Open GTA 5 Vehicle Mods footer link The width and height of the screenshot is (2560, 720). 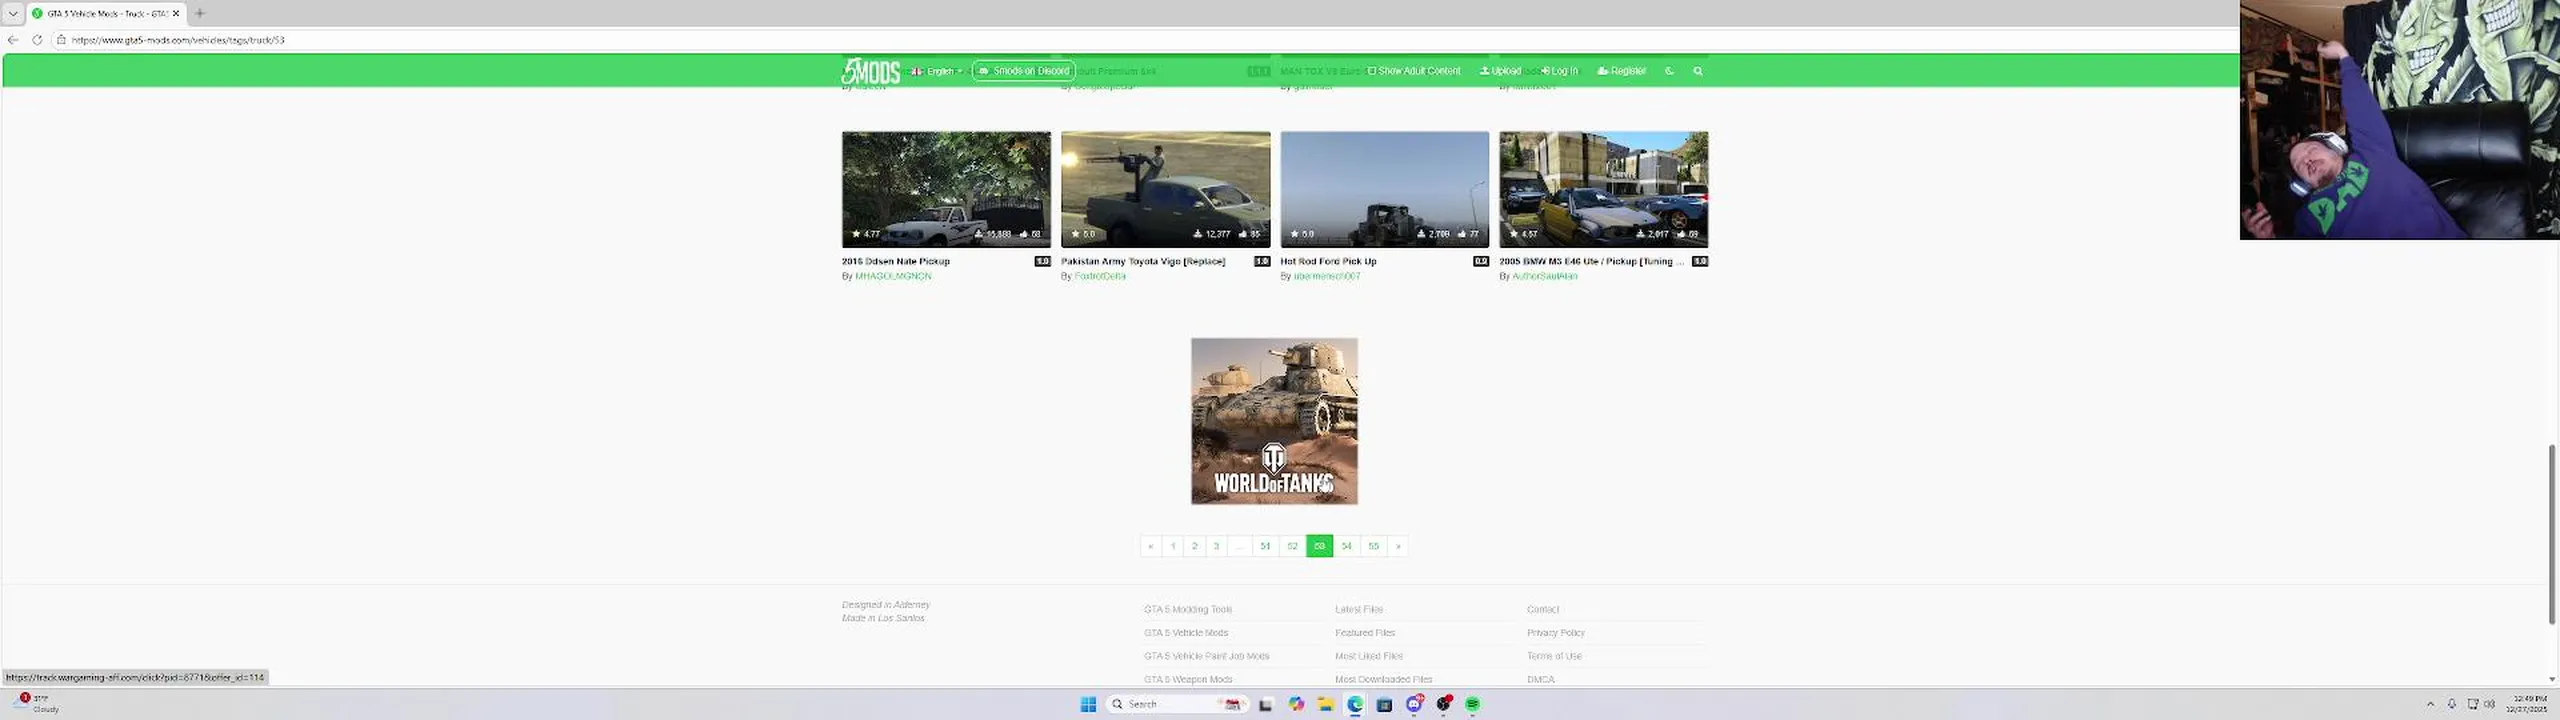1186,633
